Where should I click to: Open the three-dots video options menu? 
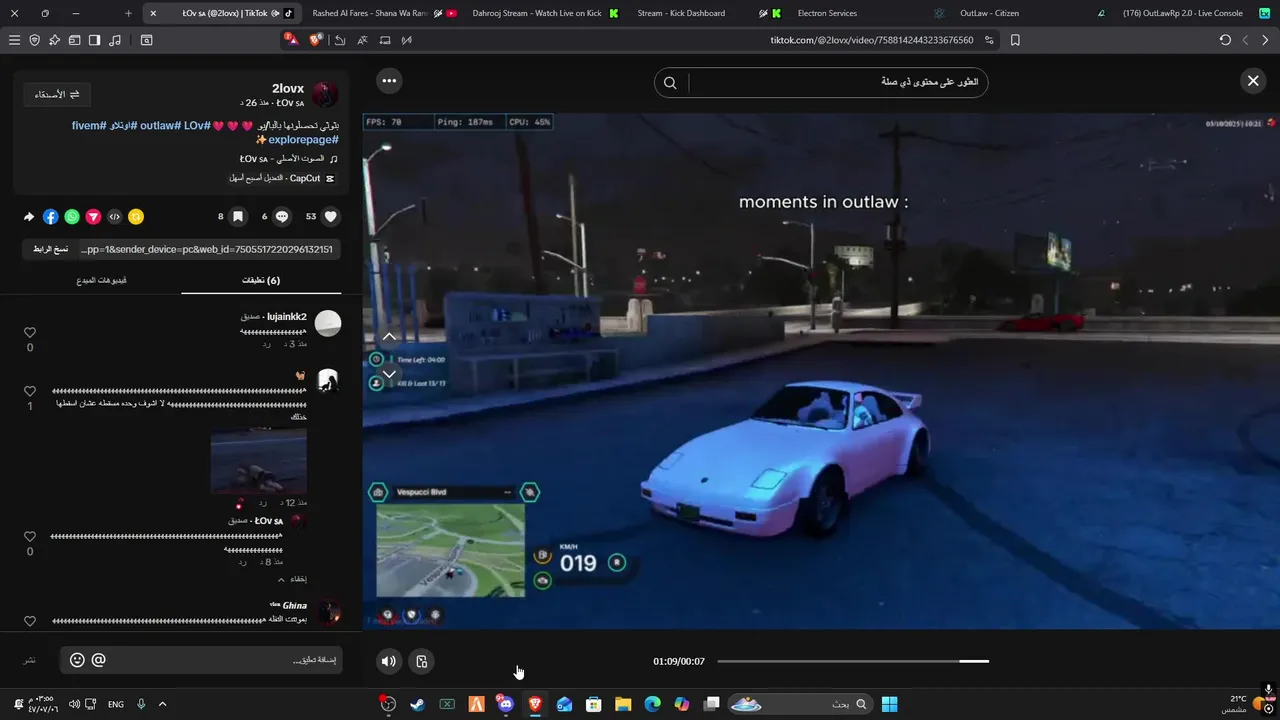coord(389,81)
